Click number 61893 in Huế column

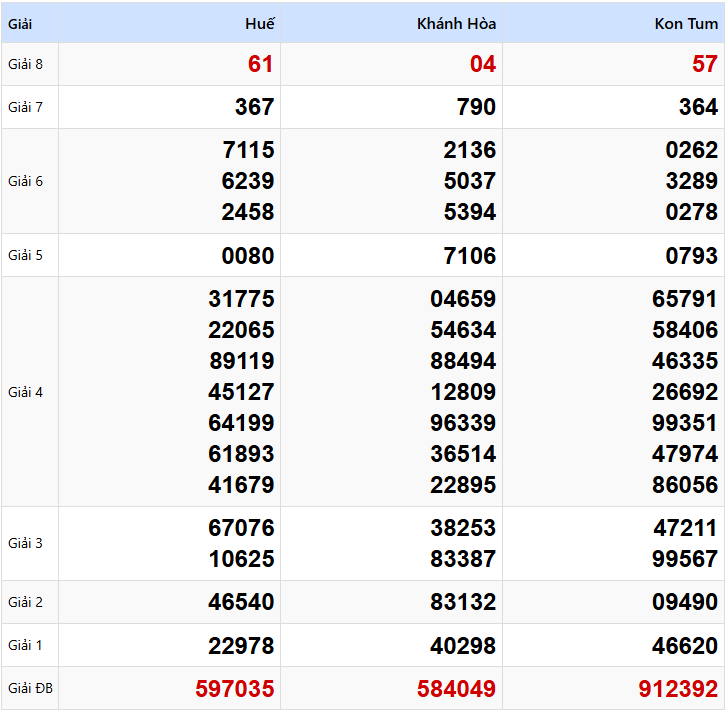click(241, 454)
